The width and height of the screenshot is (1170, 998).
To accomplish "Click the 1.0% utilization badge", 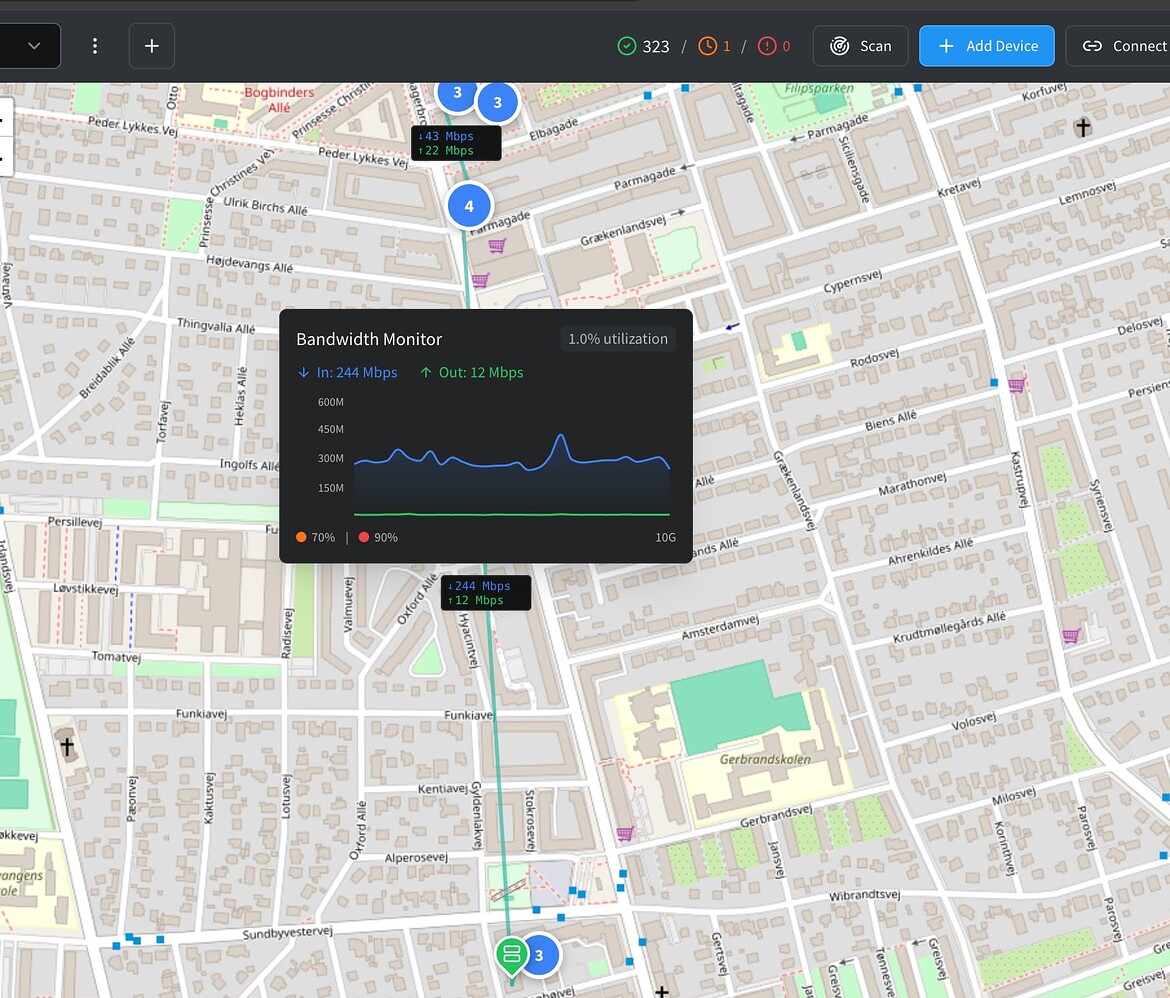I will [617, 339].
